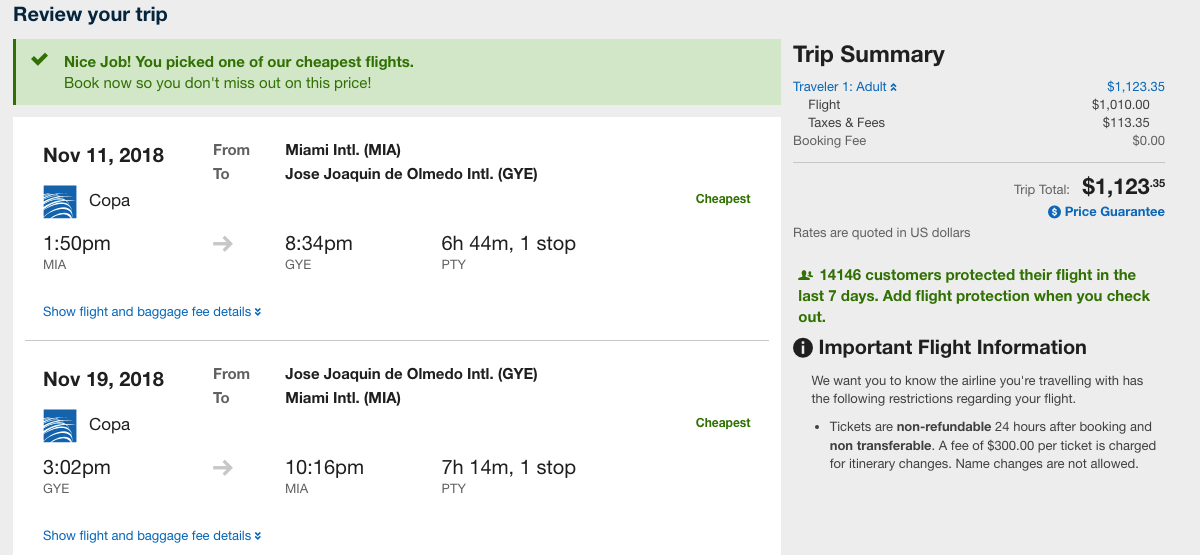1200x555 pixels.
Task: Expand return flight and baggage fee details
Action: point(152,536)
